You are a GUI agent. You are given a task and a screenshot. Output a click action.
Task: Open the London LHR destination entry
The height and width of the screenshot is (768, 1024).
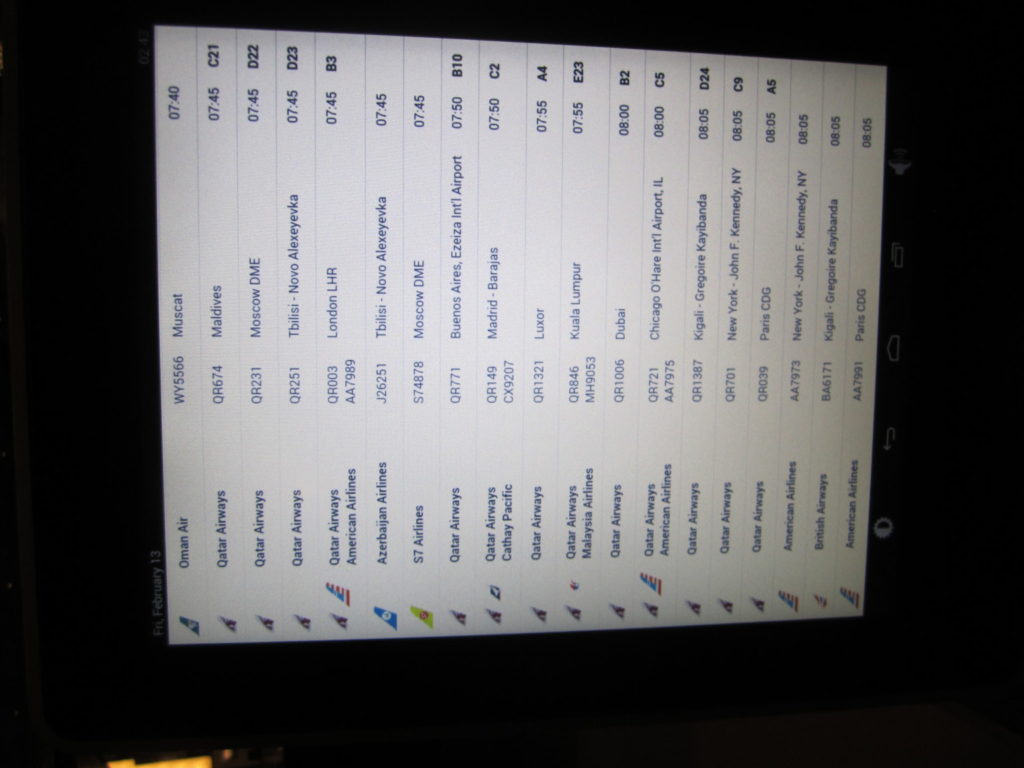(332, 302)
